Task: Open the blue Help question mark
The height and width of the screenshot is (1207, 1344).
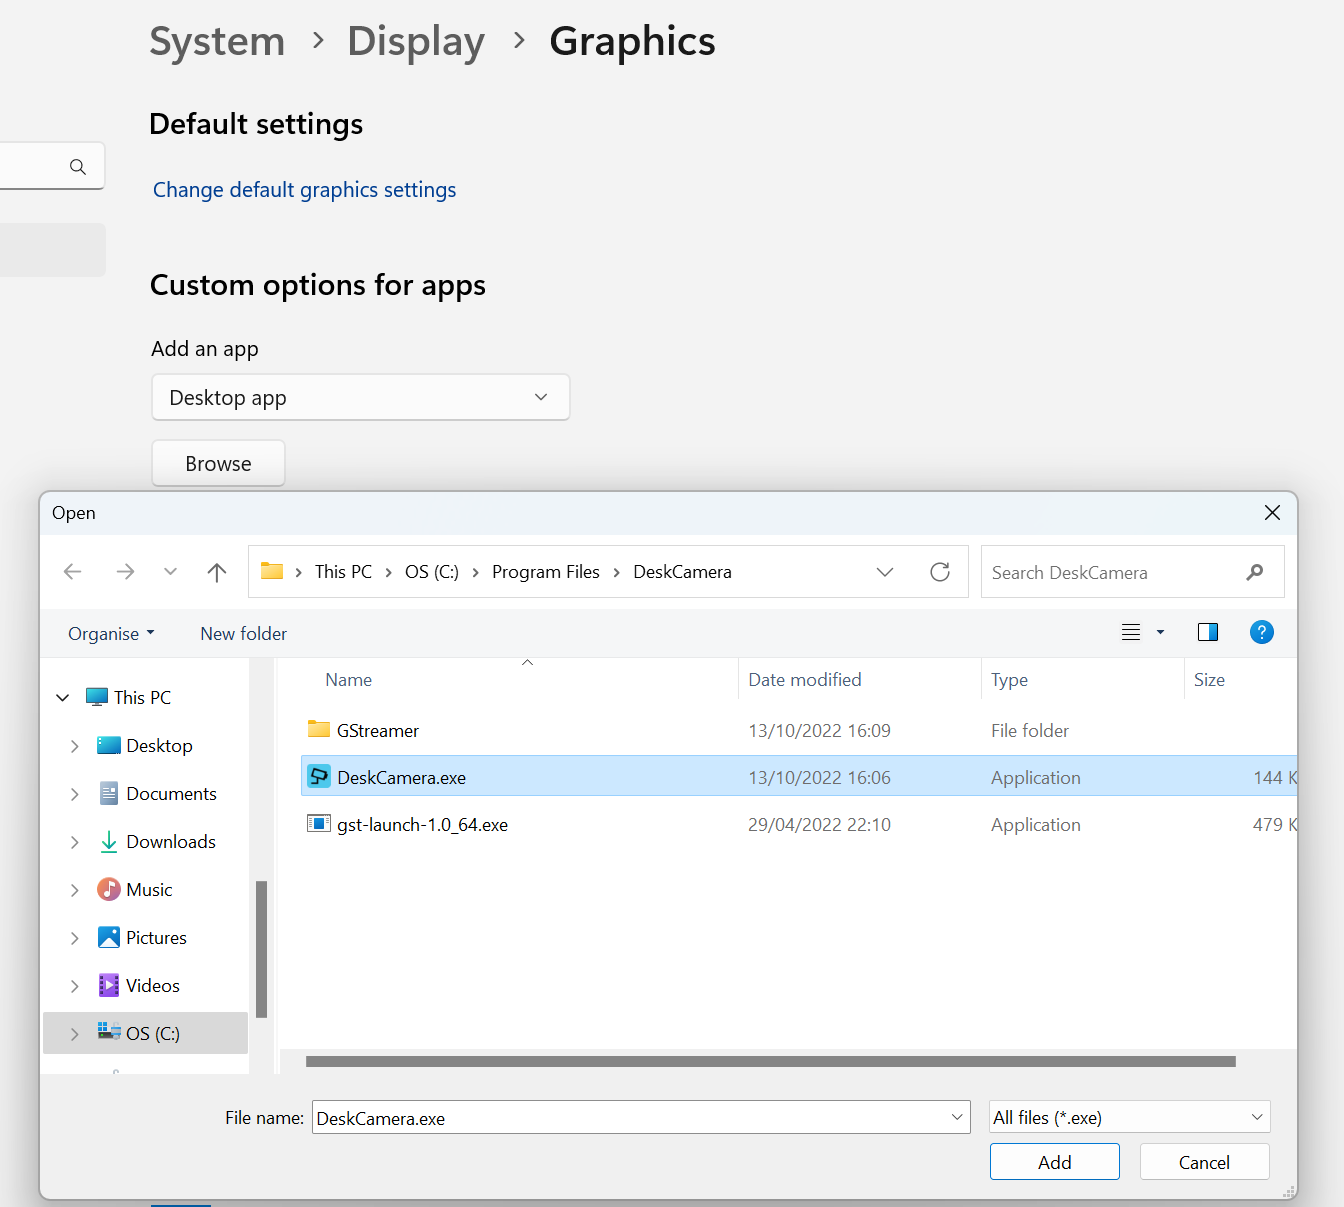Action: point(1261,632)
